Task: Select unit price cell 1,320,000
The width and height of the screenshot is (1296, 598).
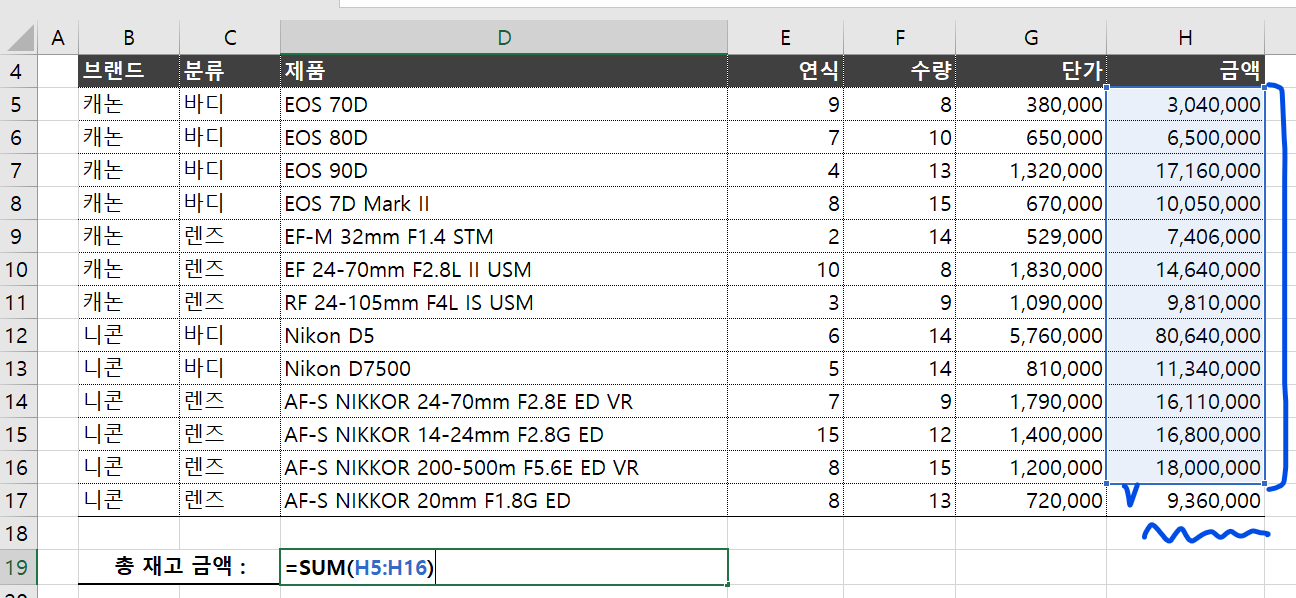Action: coord(1031,170)
